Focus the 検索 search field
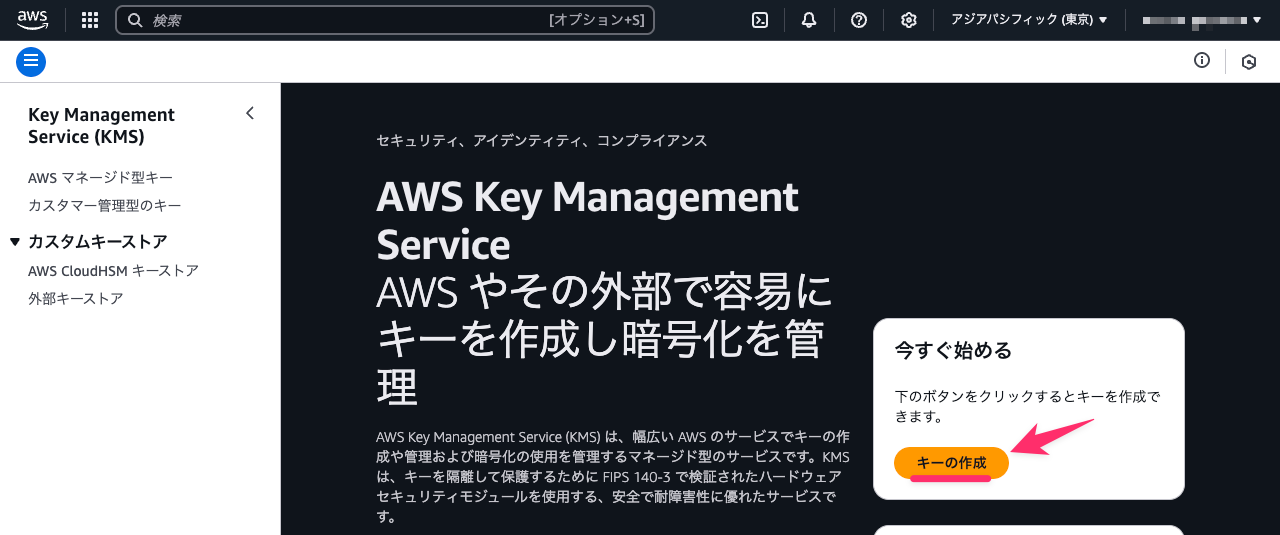This screenshot has height=535, width=1280. pos(385,20)
